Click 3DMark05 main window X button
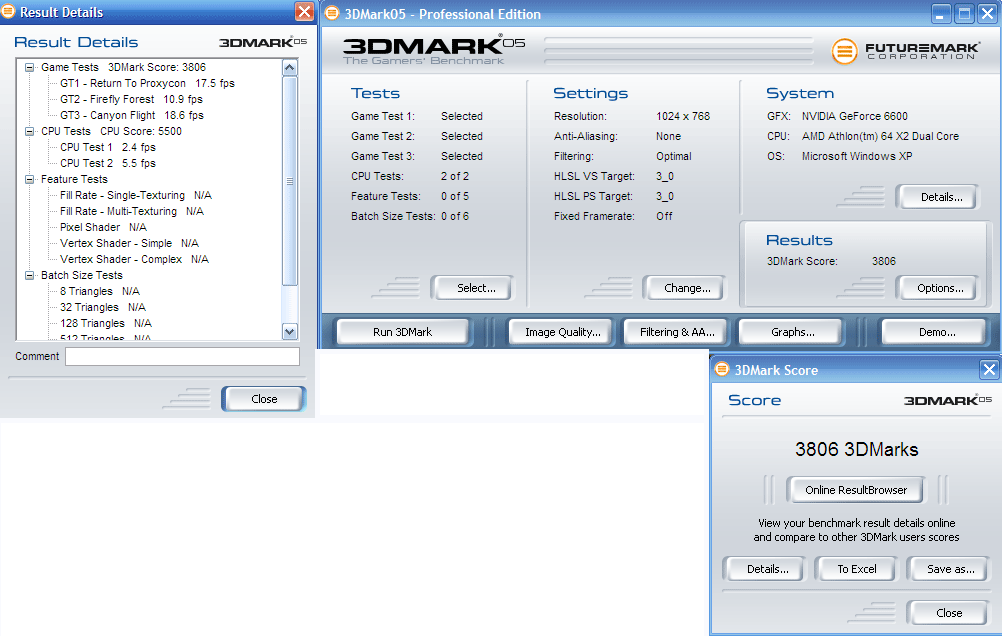 pos(987,14)
